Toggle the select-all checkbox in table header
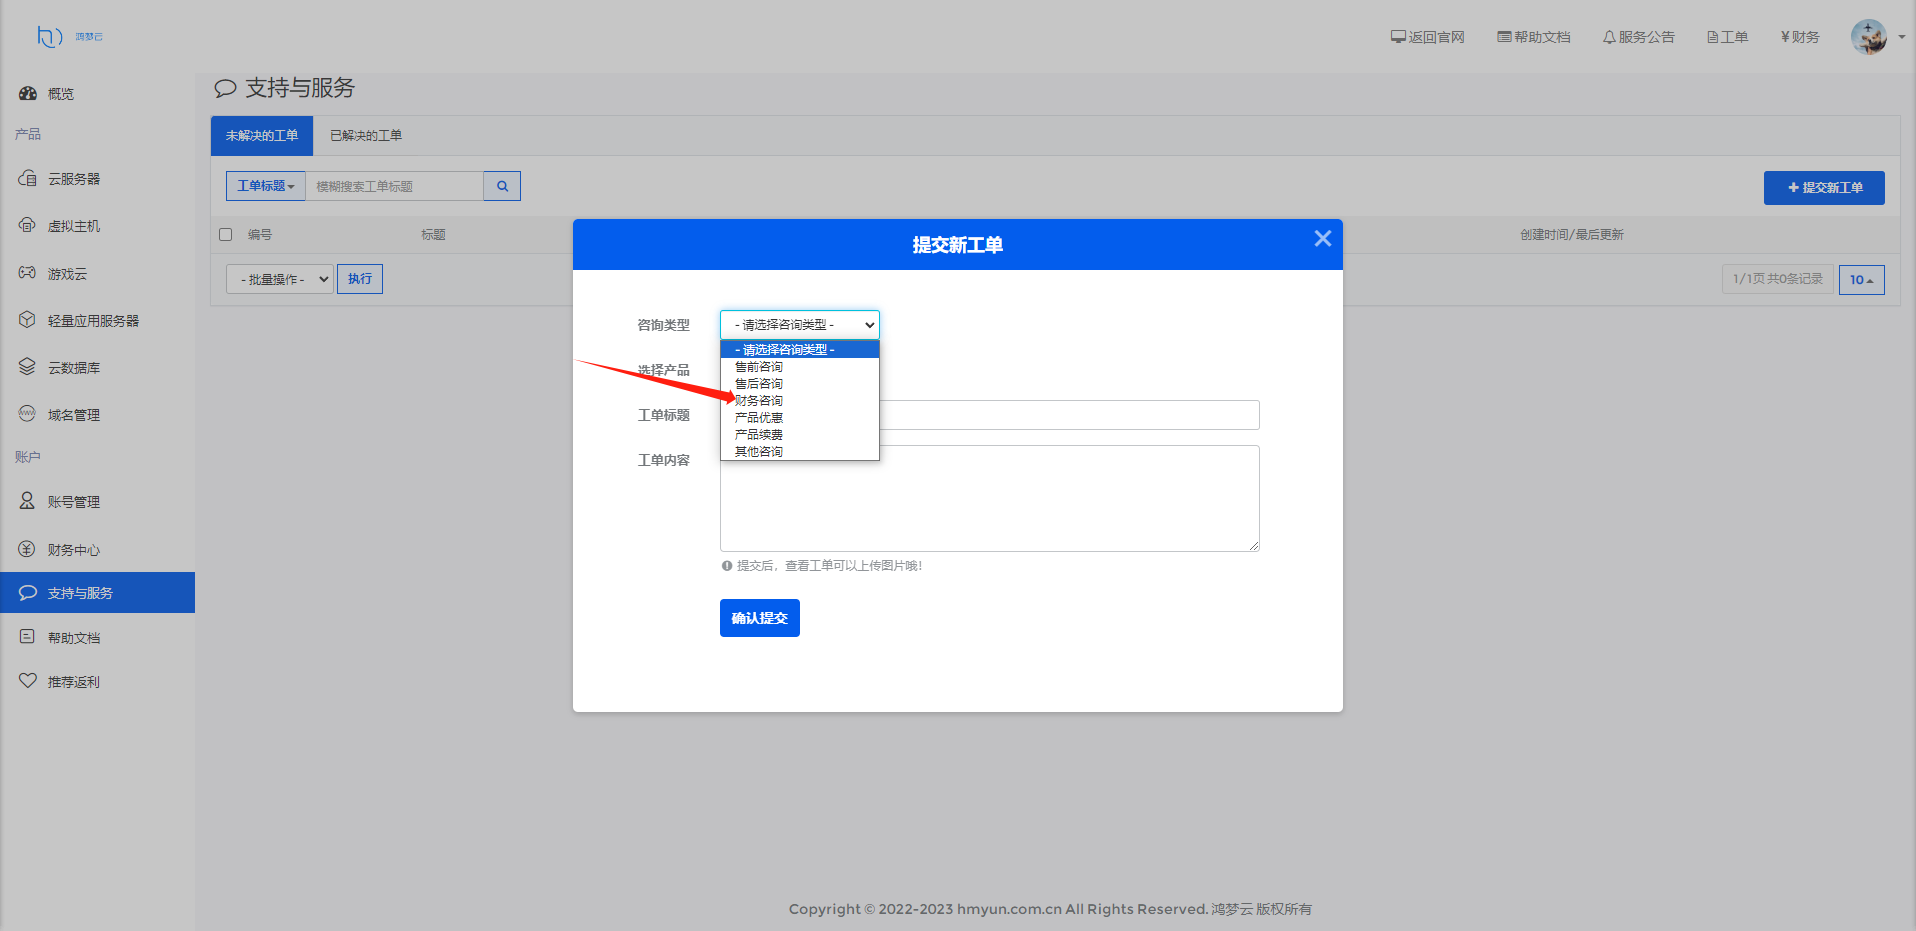The height and width of the screenshot is (931, 1916). pyautogui.click(x=226, y=235)
